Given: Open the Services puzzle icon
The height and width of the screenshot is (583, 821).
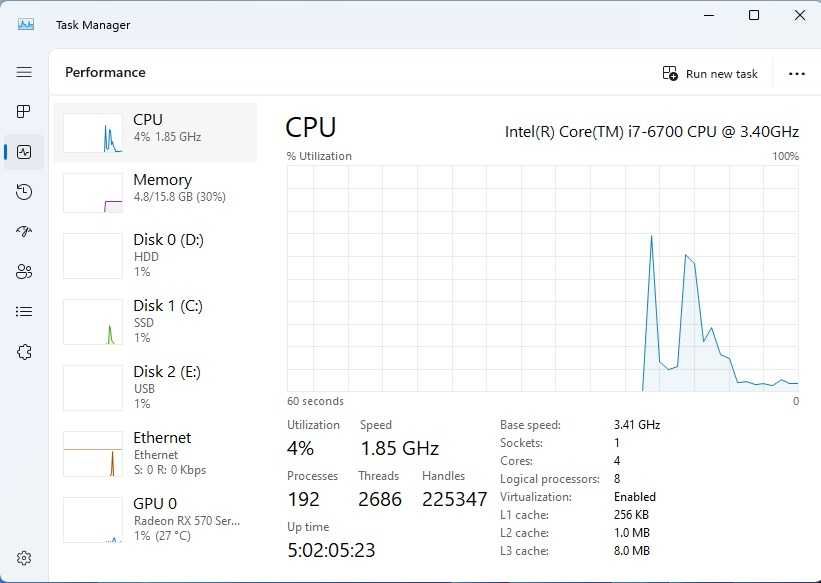Looking at the screenshot, I should point(25,351).
